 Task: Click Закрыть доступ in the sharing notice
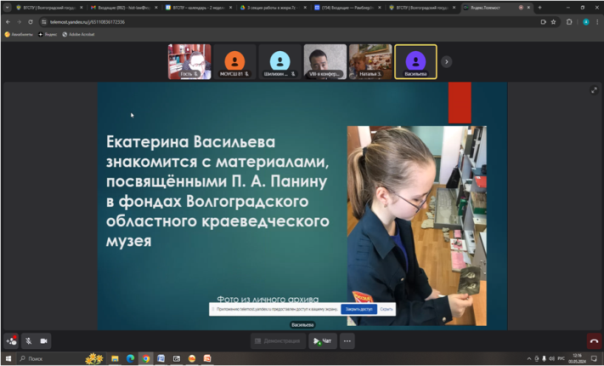[359, 309]
